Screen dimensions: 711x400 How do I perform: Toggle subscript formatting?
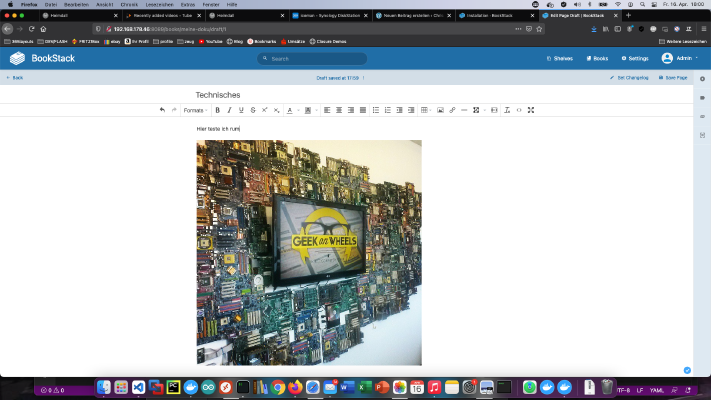[277, 110]
